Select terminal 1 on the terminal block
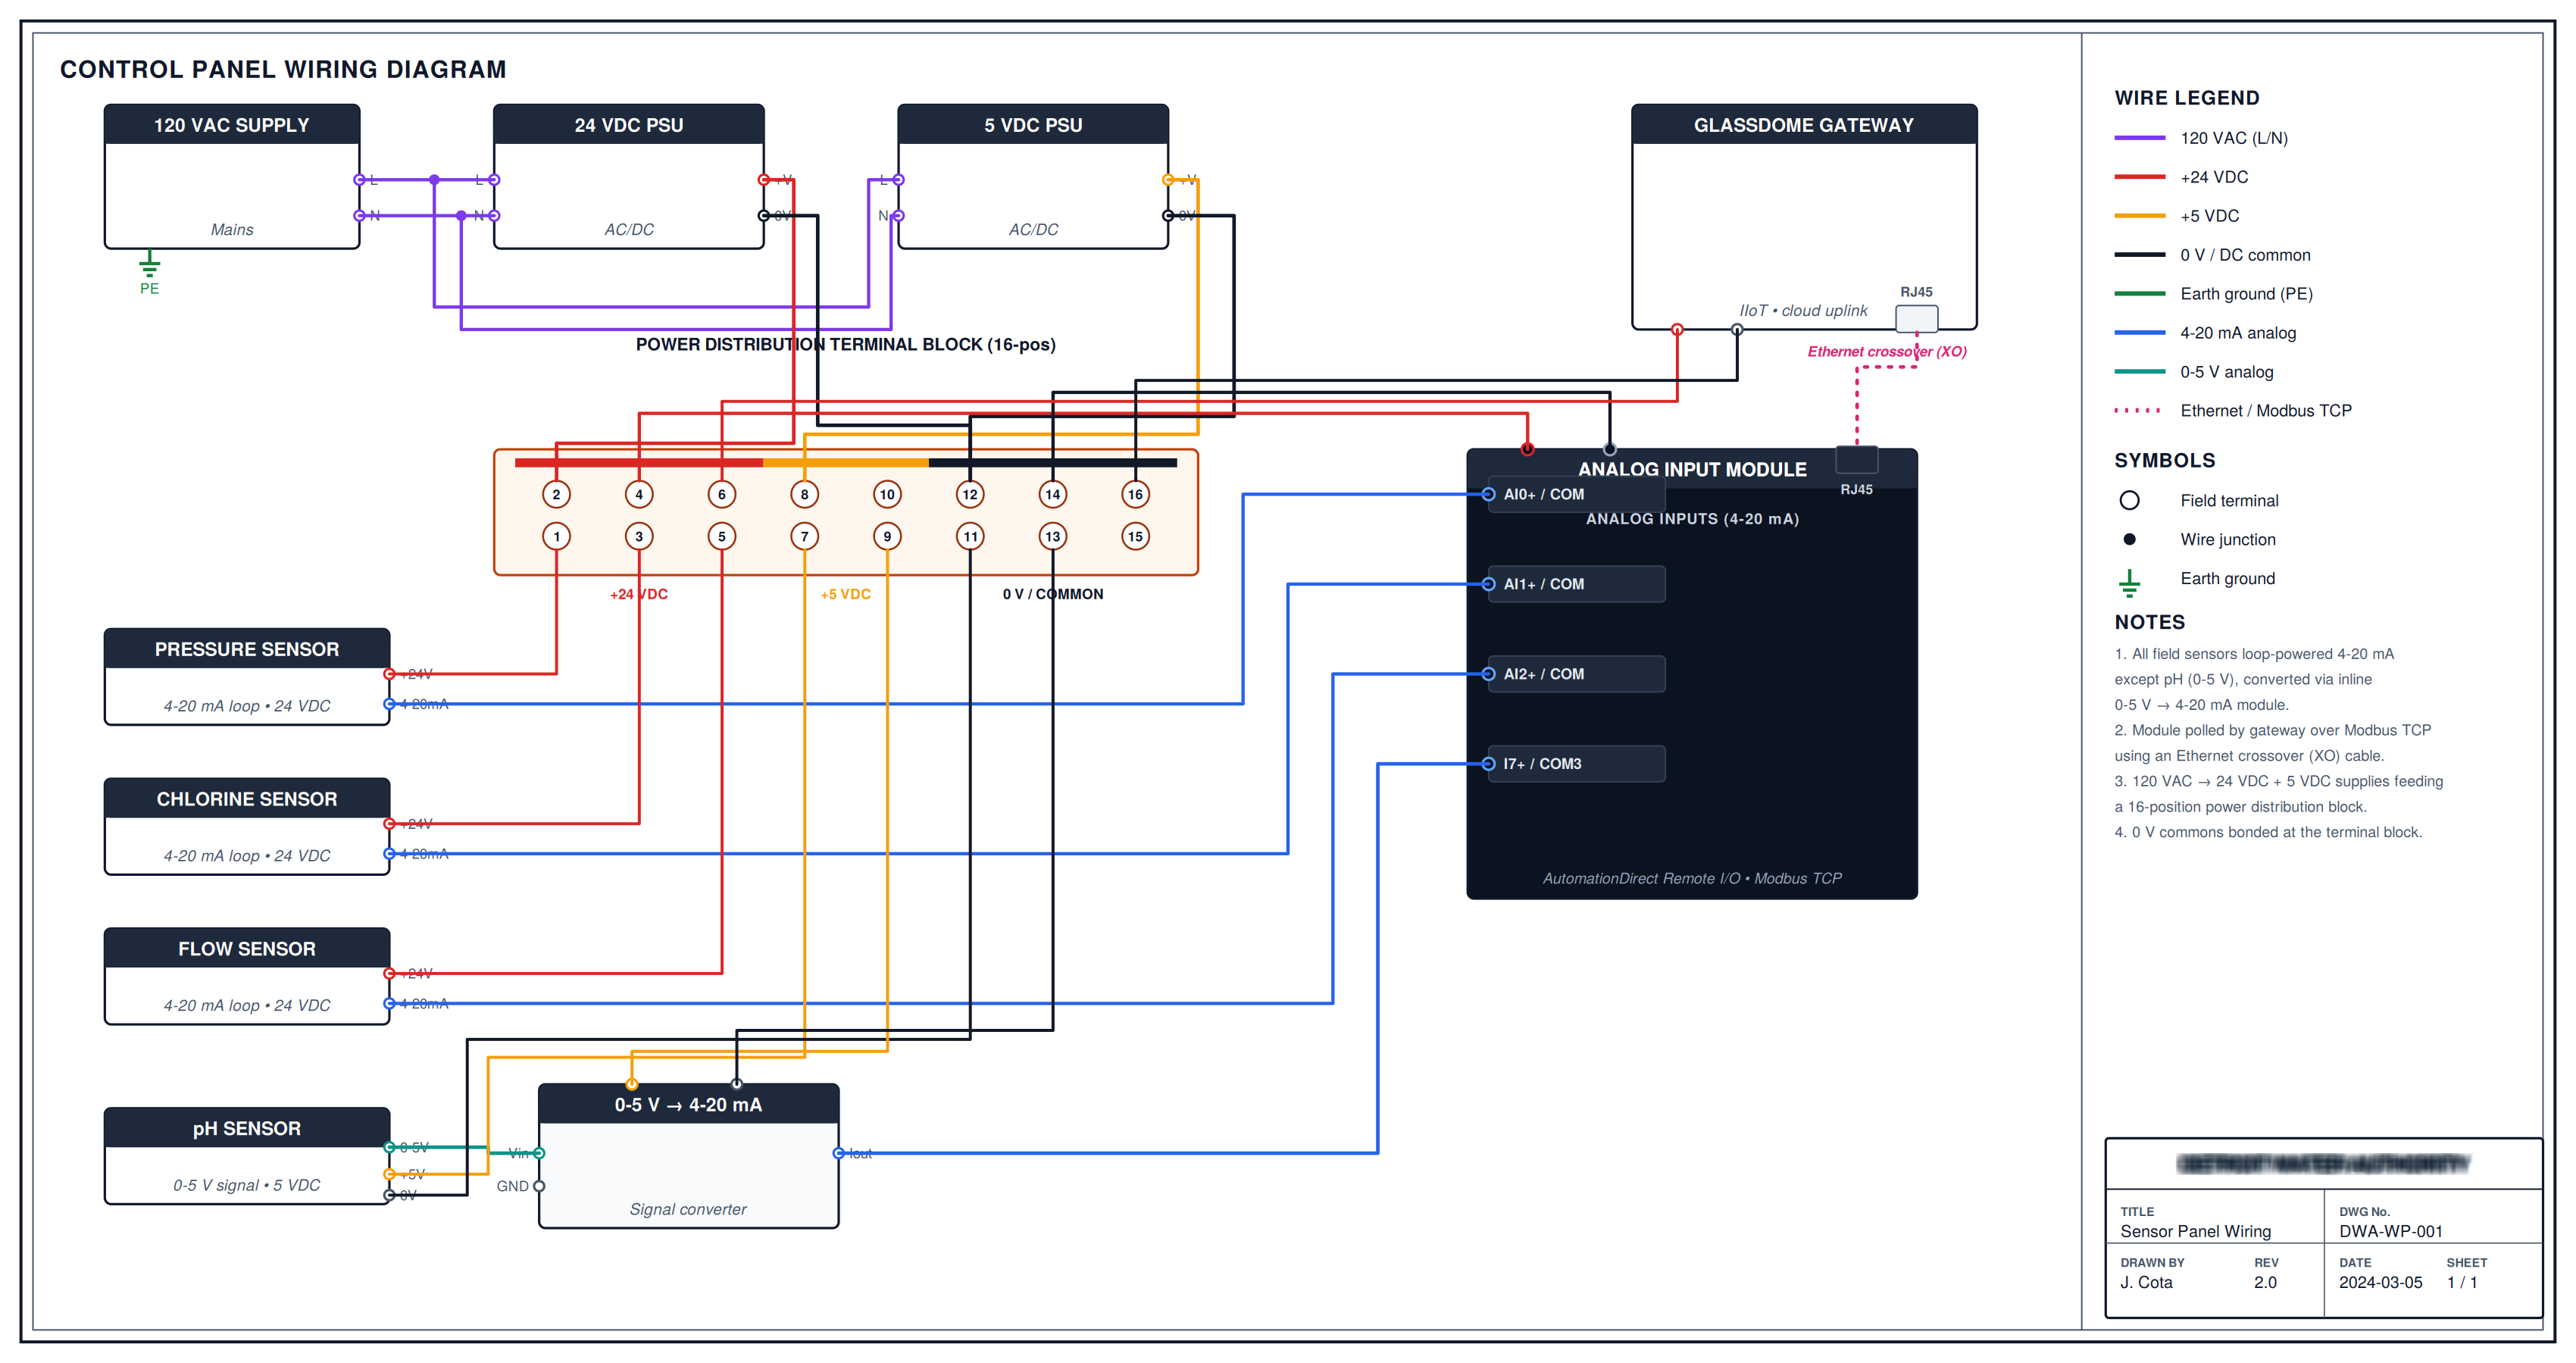The image size is (2576, 1363). pyautogui.click(x=556, y=537)
